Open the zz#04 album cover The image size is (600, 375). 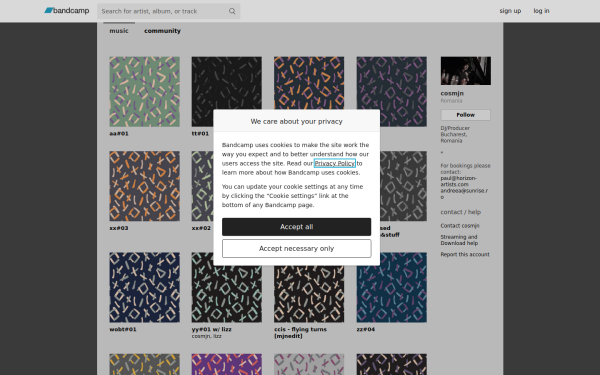[x=391, y=287]
